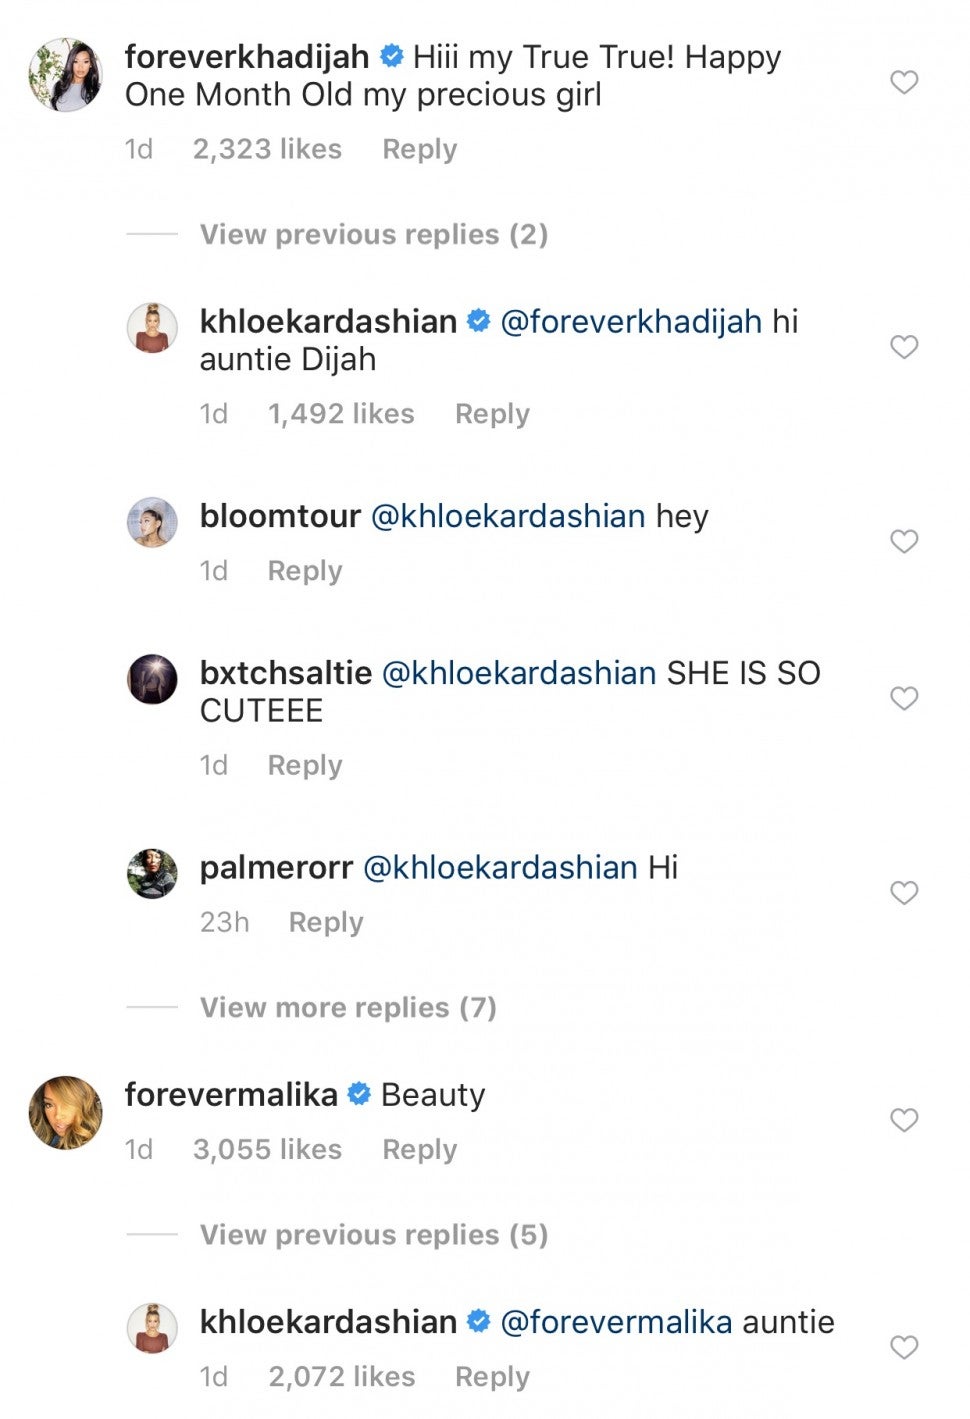The width and height of the screenshot is (970, 1419).
Task: Tap heart on bloomtour's hey reply
Action: 904,541
